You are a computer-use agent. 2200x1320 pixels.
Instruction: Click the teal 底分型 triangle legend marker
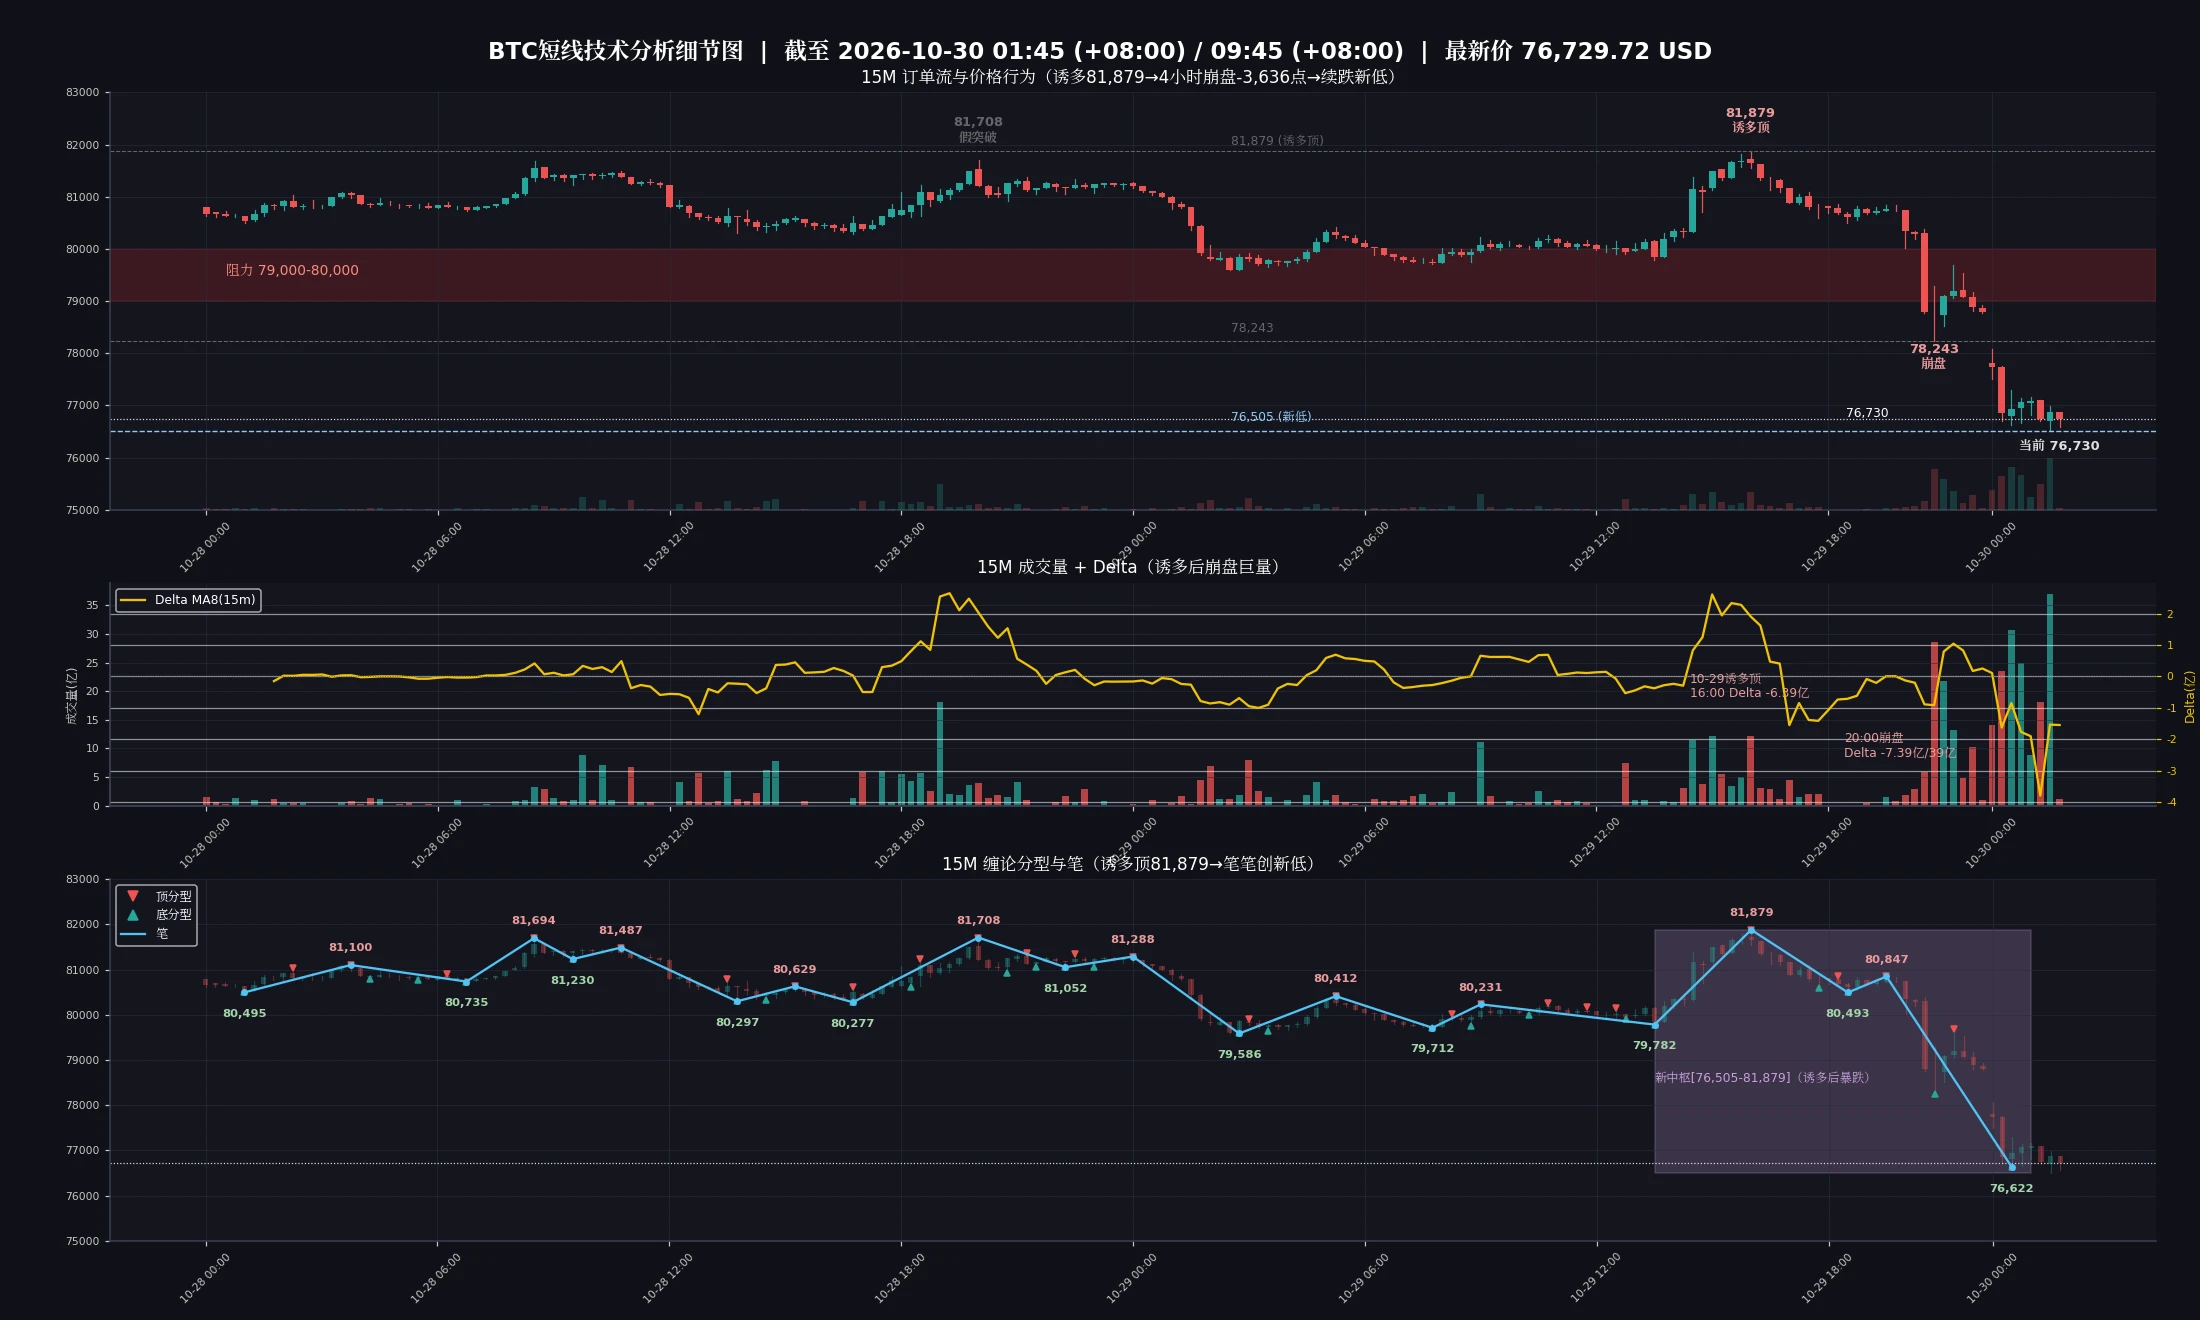point(133,914)
